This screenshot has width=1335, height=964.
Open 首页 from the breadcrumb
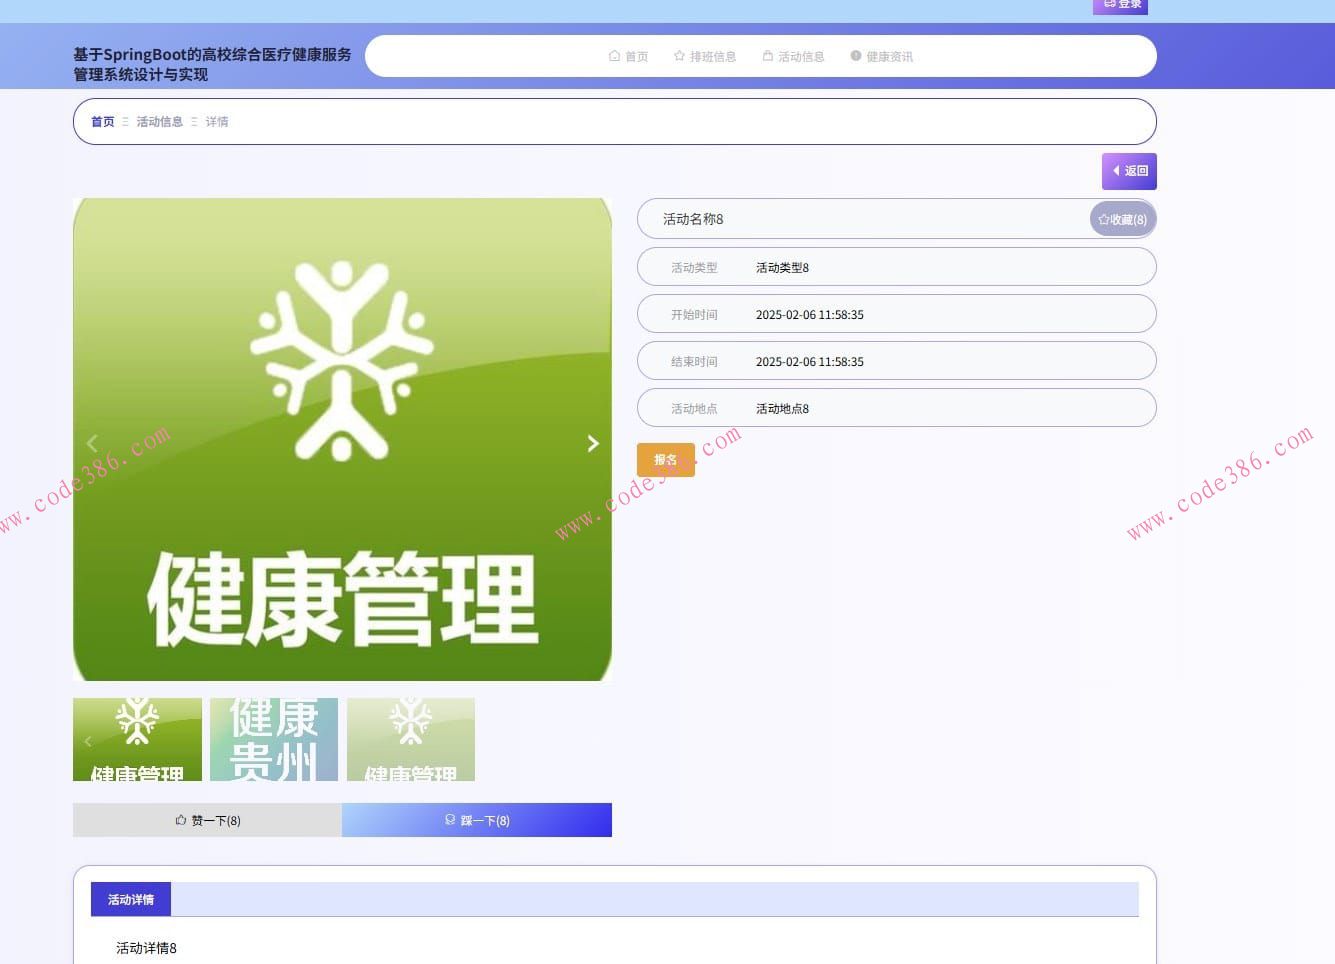102,121
